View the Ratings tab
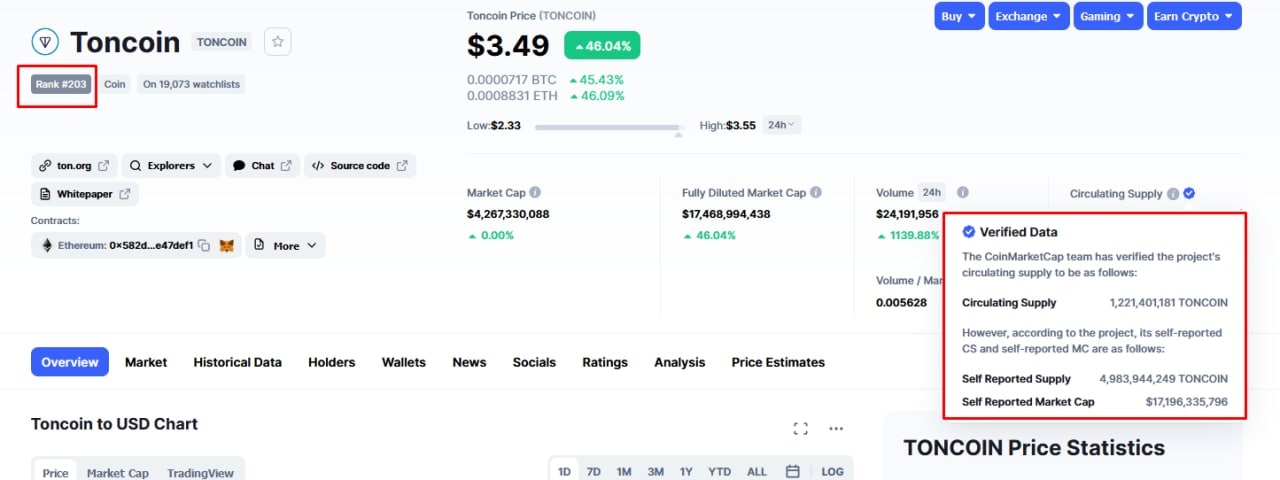The image size is (1280, 480). pyautogui.click(x=605, y=362)
